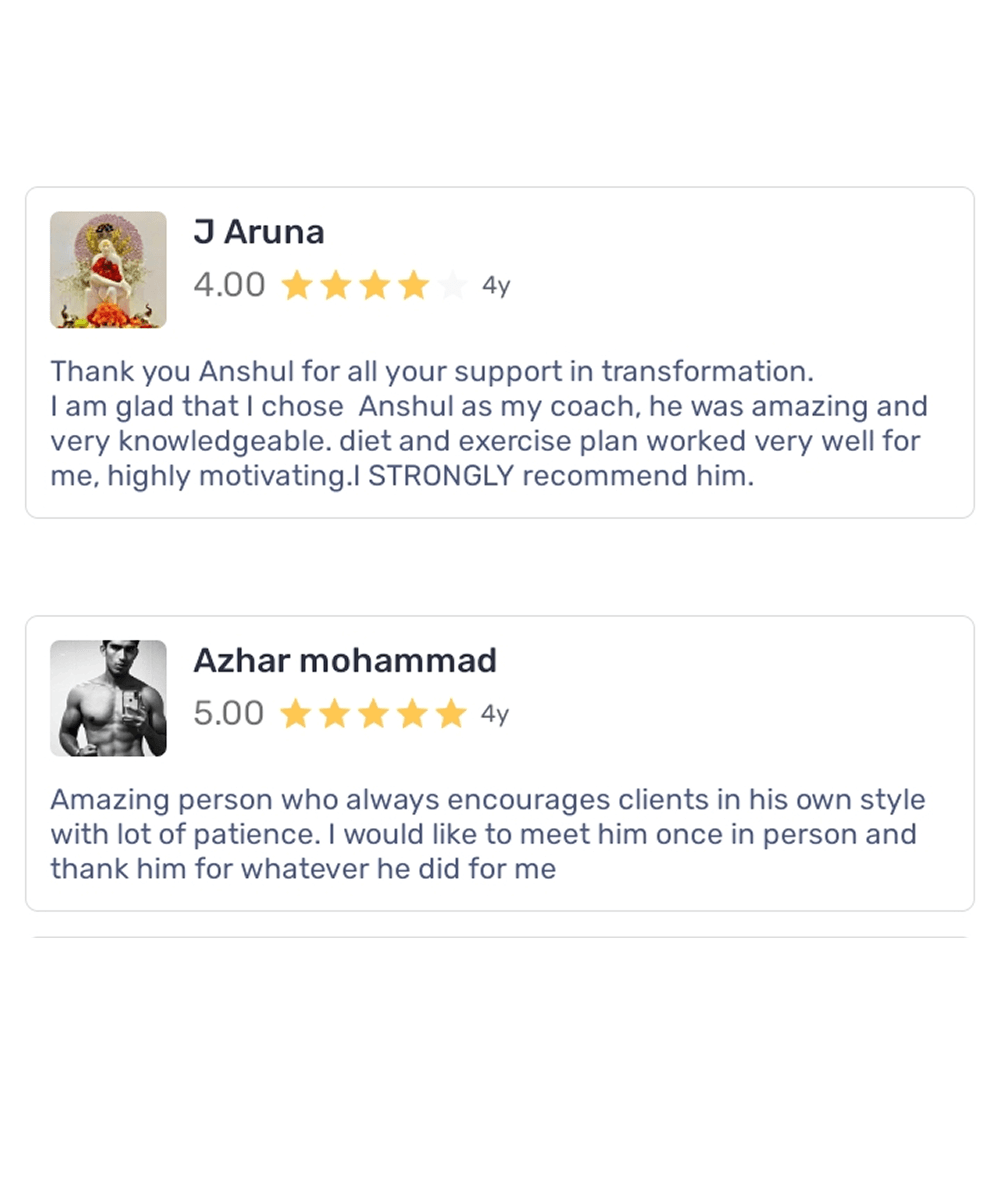
Task: Click the 4.00 rating score
Action: [229, 285]
